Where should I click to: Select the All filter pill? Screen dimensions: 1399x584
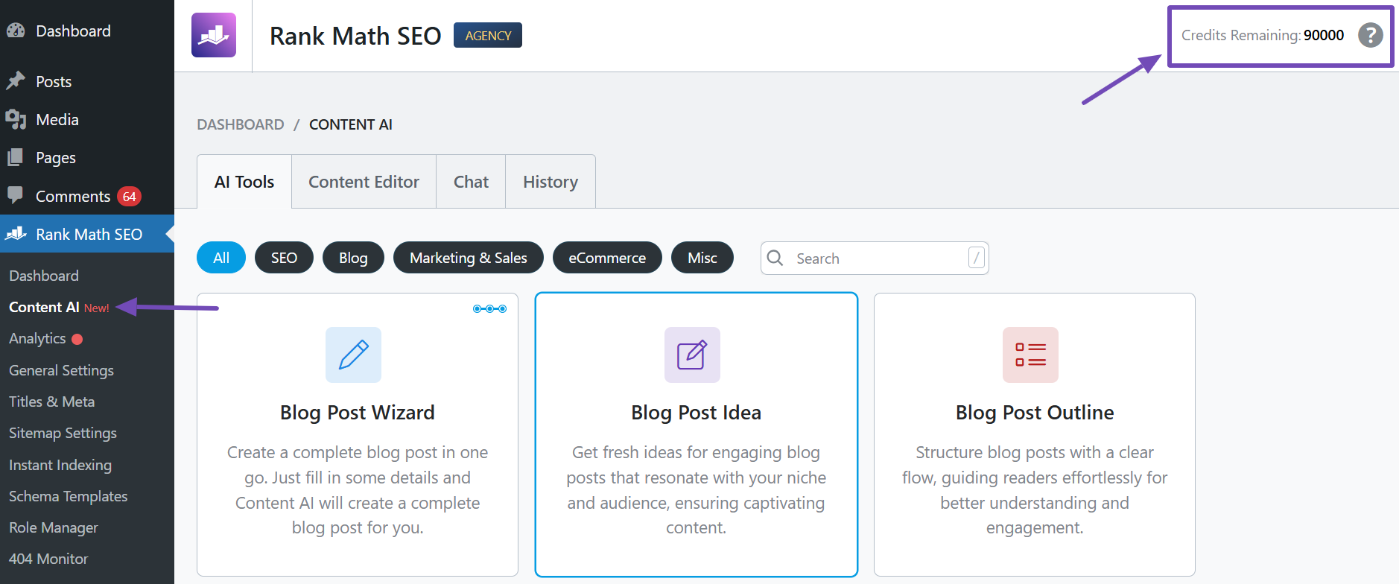pyautogui.click(x=221, y=258)
